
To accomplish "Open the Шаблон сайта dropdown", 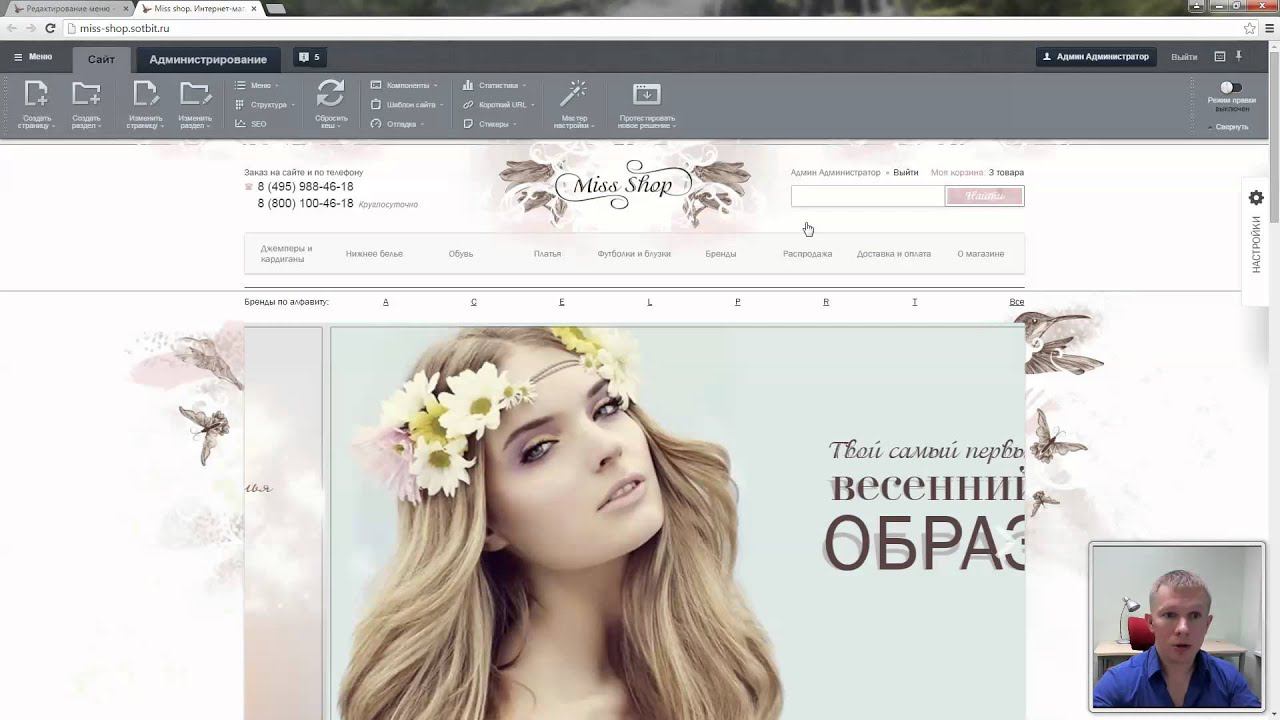I will point(407,104).
